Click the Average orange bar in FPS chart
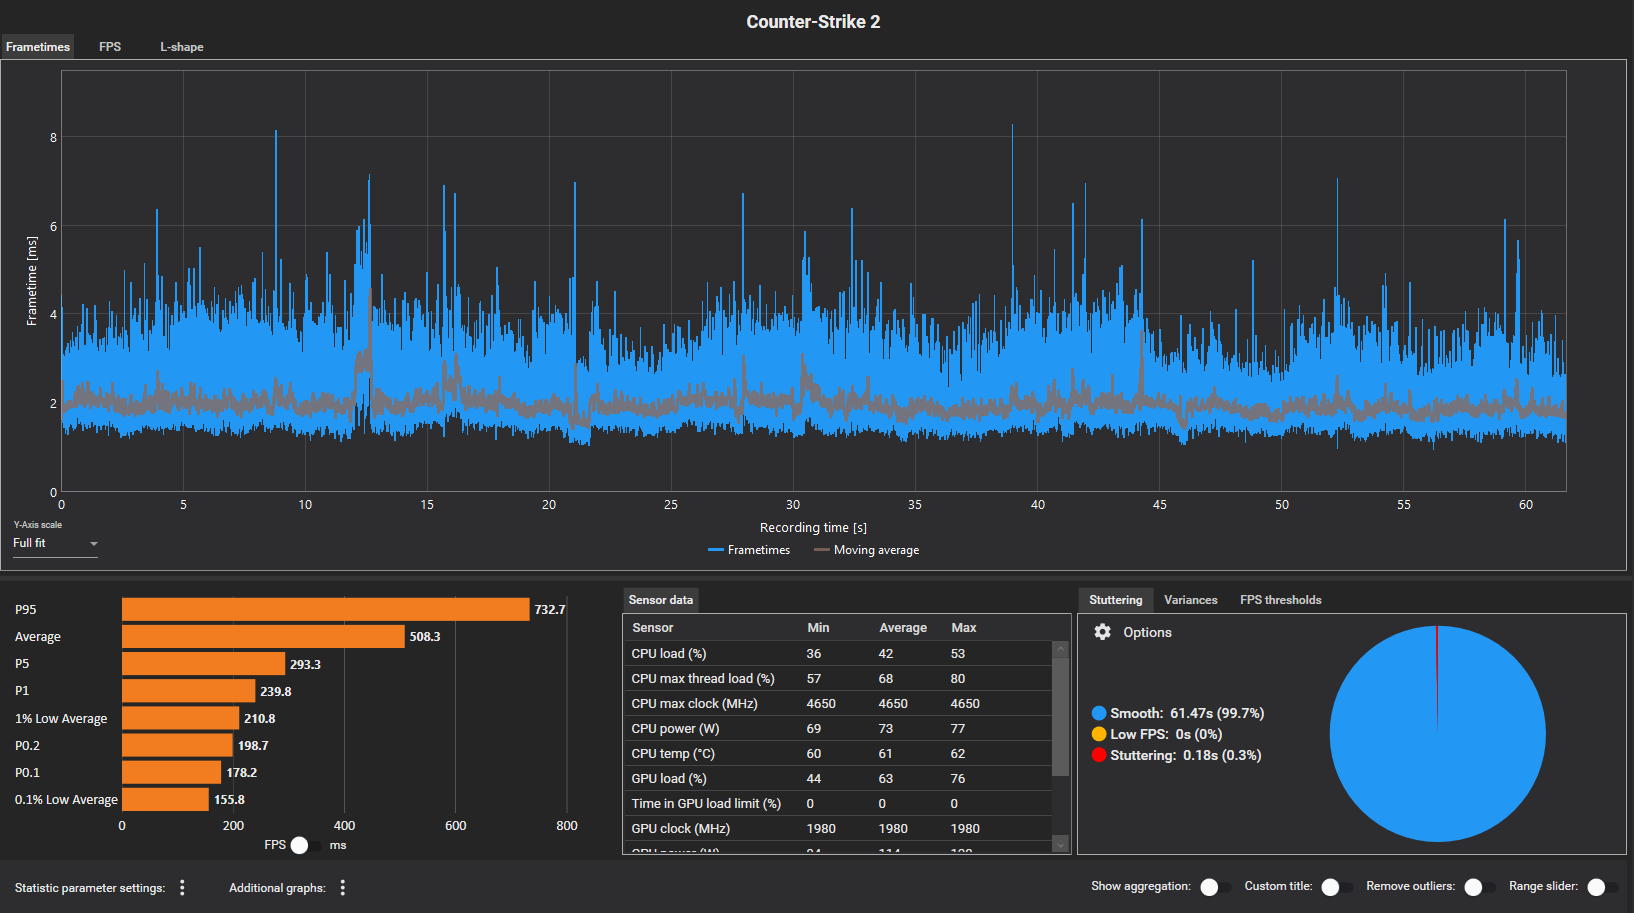Viewport: 1634px width, 913px height. coord(263,636)
